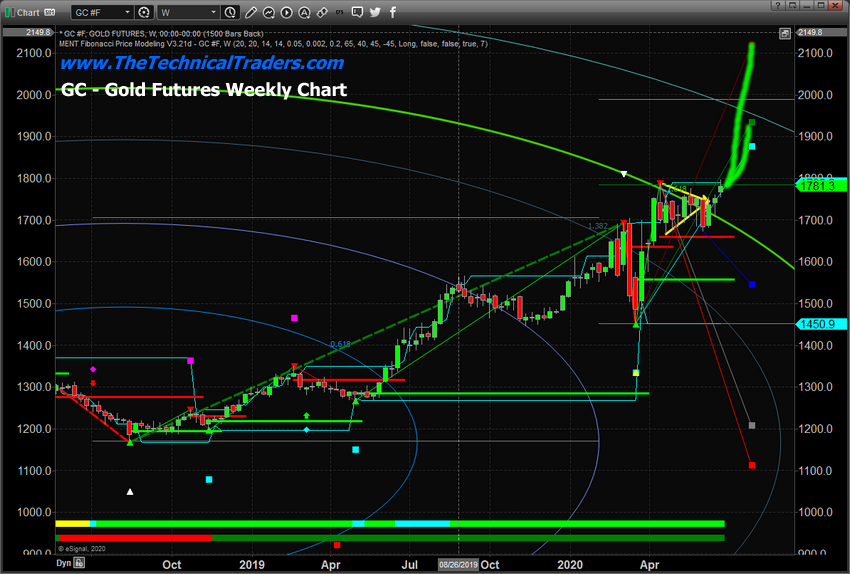Click the 0.618 Fibonacci arc label
This screenshot has height=574, width=850.
coord(340,344)
